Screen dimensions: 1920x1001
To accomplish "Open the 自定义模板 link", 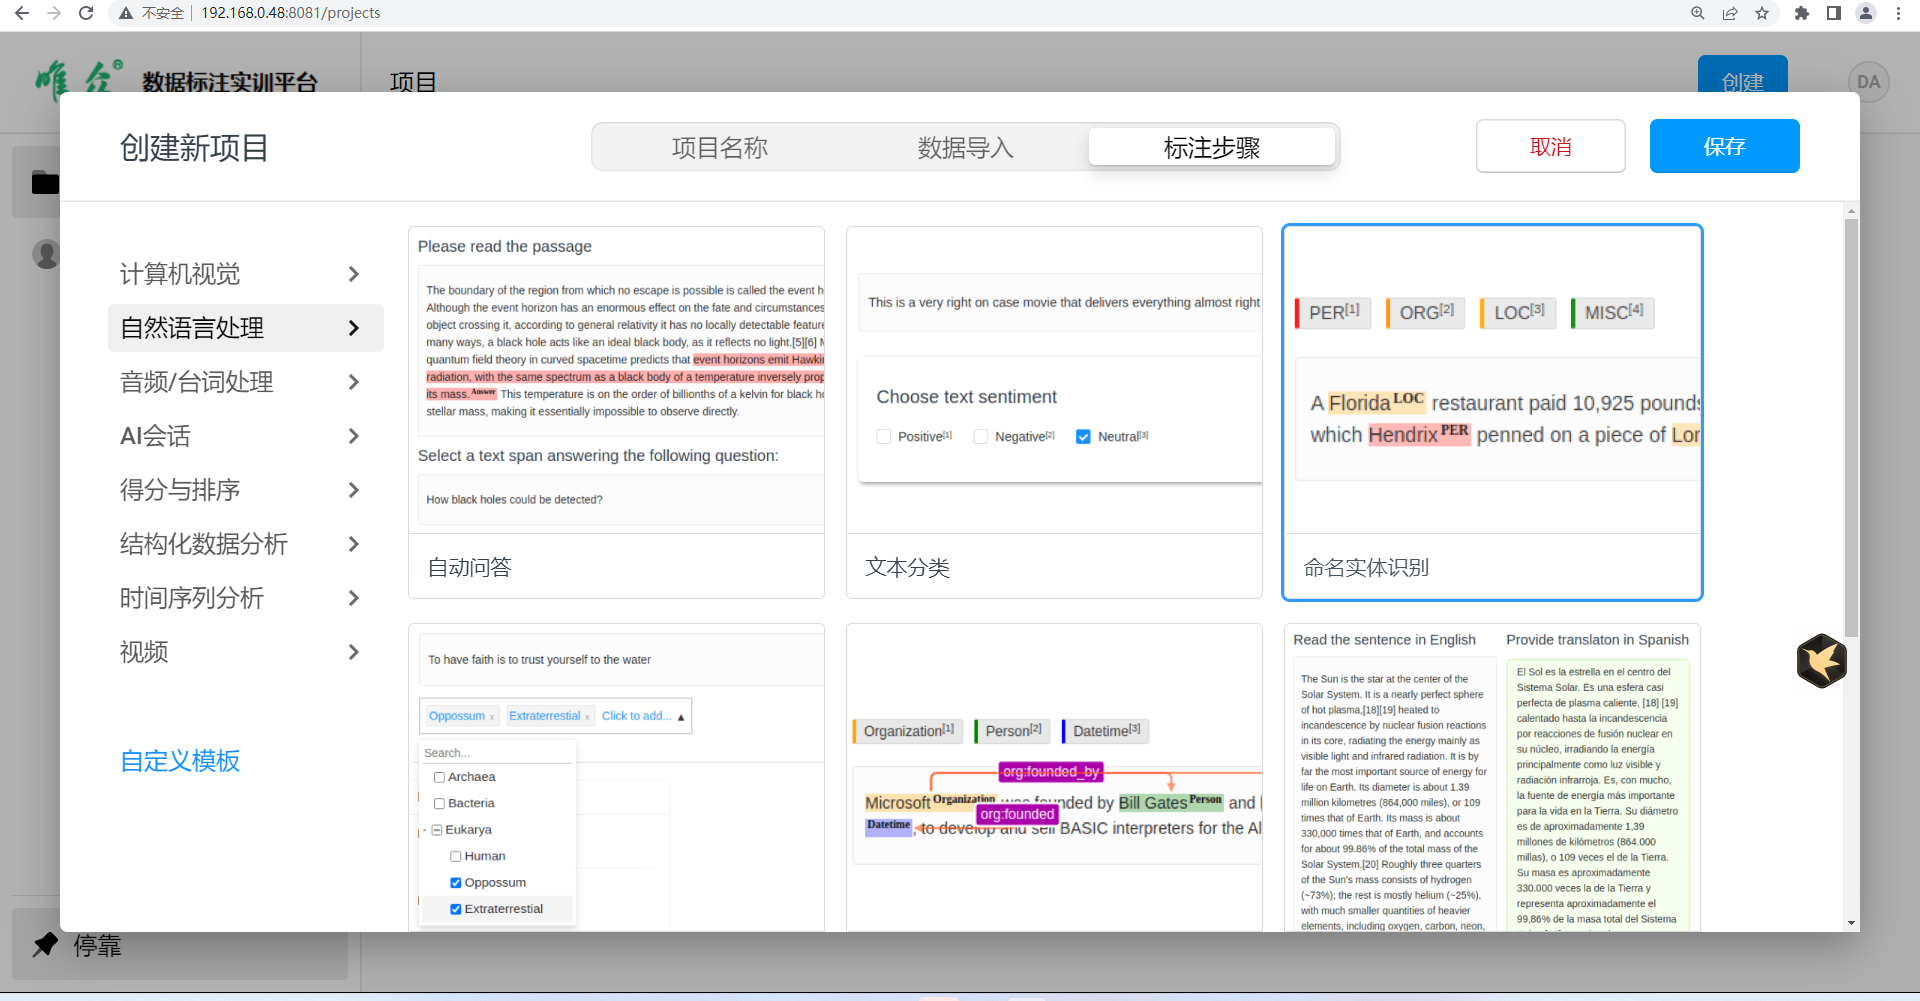I will pyautogui.click(x=180, y=761).
